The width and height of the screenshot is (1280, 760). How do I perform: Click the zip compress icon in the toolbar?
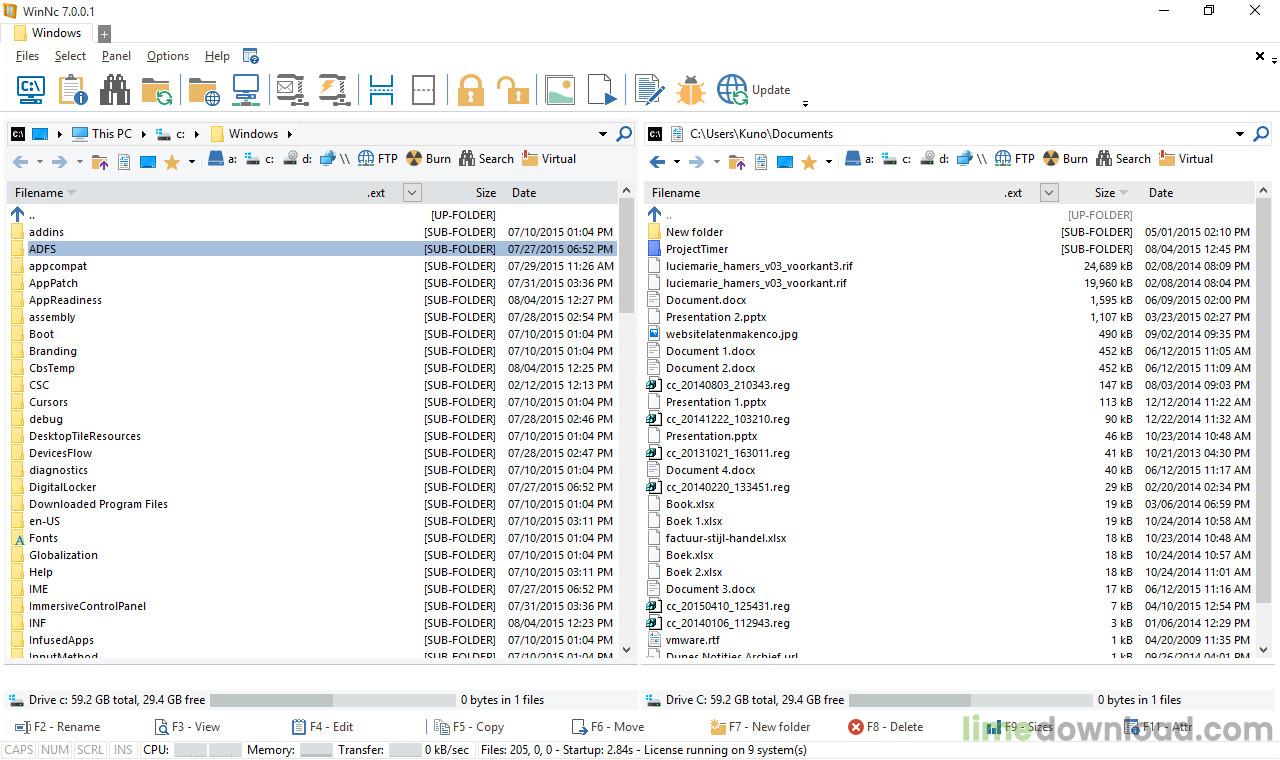(291, 89)
